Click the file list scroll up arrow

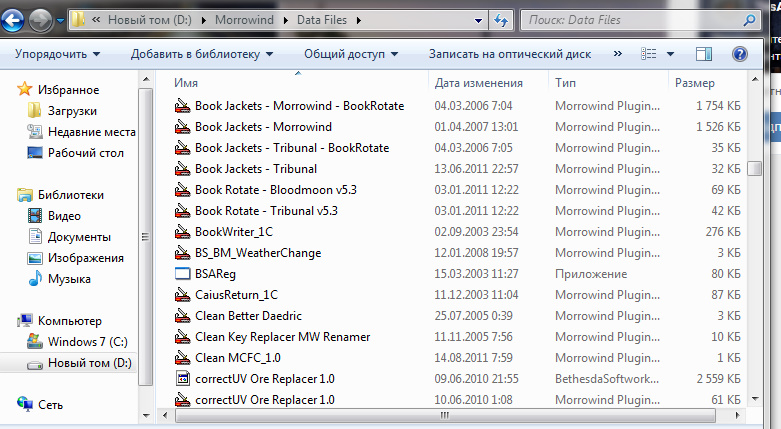755,79
